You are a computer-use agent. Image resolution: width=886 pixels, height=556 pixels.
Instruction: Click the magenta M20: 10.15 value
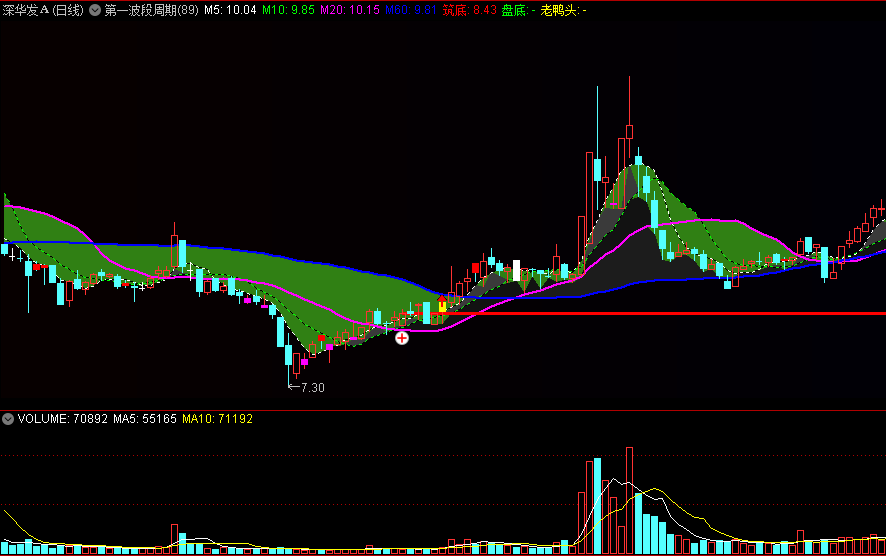click(x=350, y=10)
